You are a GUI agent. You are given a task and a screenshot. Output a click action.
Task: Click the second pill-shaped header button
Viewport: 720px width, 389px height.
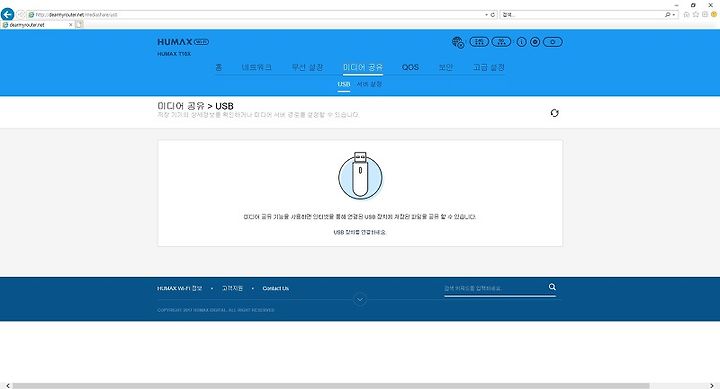pos(501,42)
